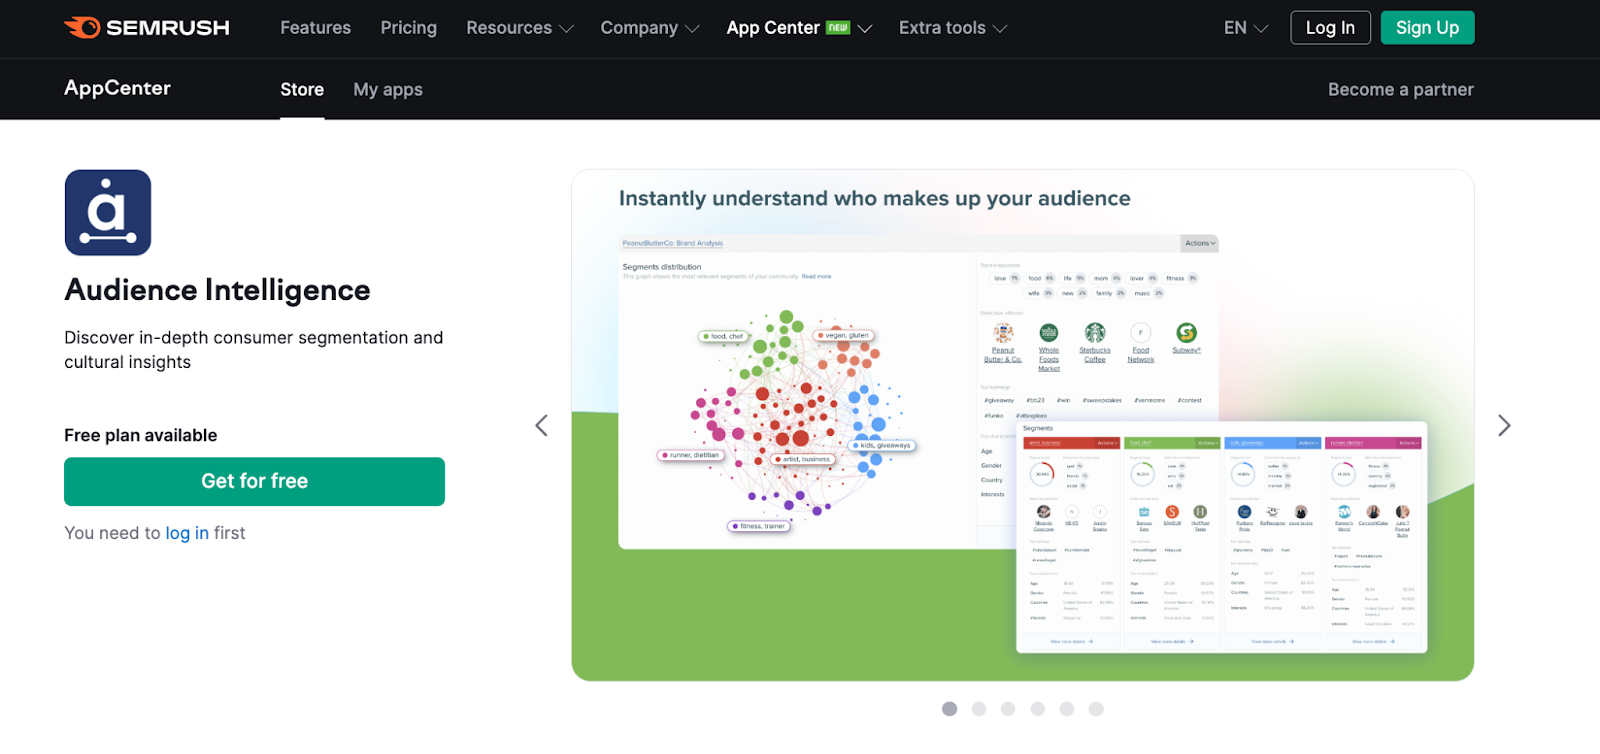Expand the App Center dropdown
This screenshot has width=1600, height=754.
pos(799,28)
